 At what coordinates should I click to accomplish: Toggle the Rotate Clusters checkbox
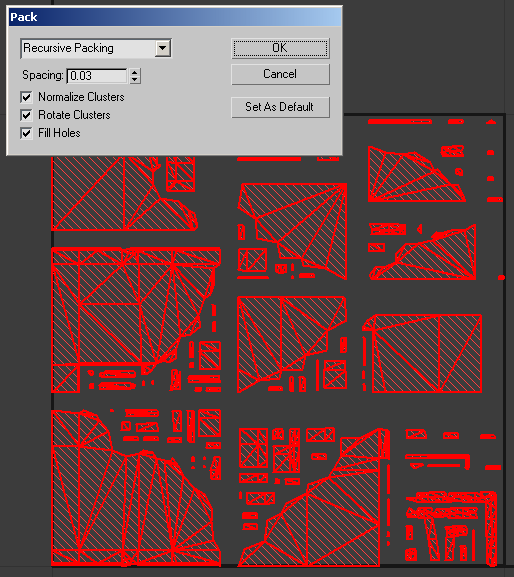[26, 115]
